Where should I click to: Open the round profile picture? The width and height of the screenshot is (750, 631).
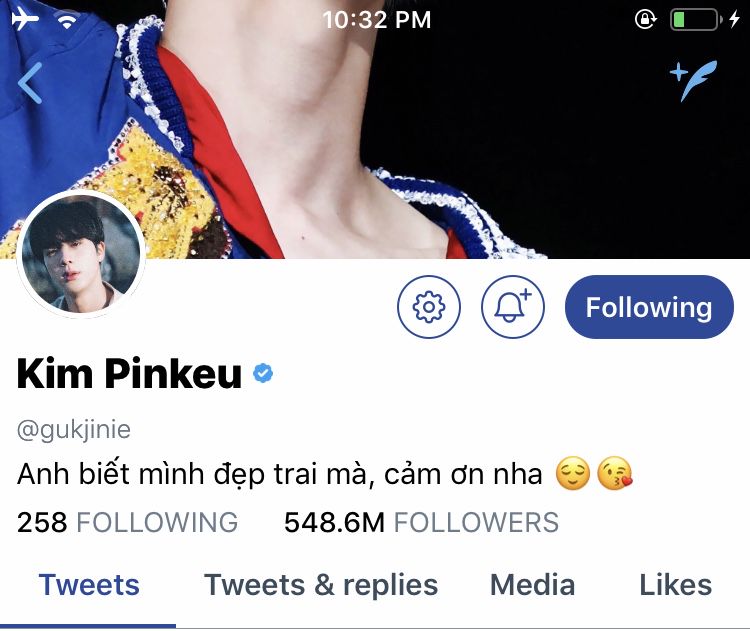click(x=81, y=254)
